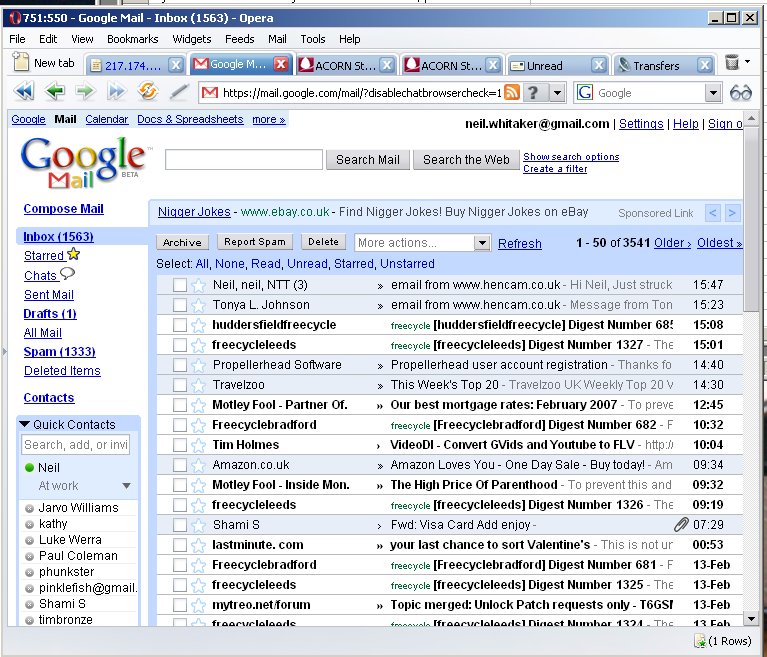The image size is (767, 657).
Task: Click the Google search engine icon
Action: click(585, 92)
